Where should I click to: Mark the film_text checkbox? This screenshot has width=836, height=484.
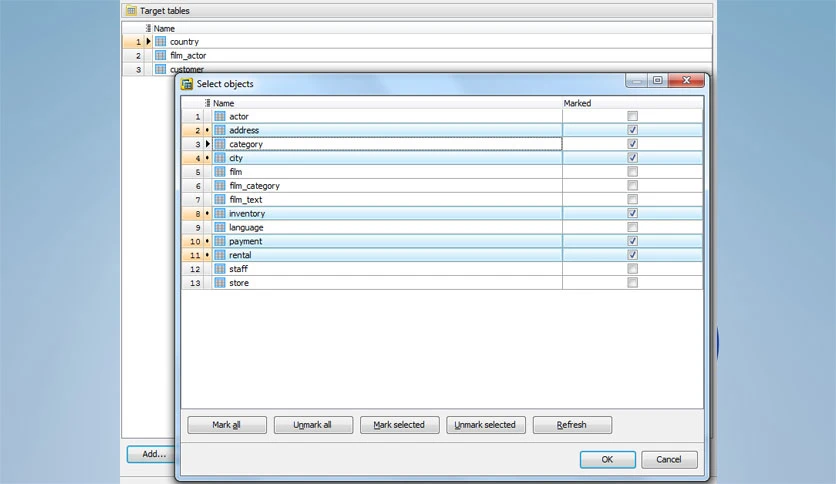[632, 199]
